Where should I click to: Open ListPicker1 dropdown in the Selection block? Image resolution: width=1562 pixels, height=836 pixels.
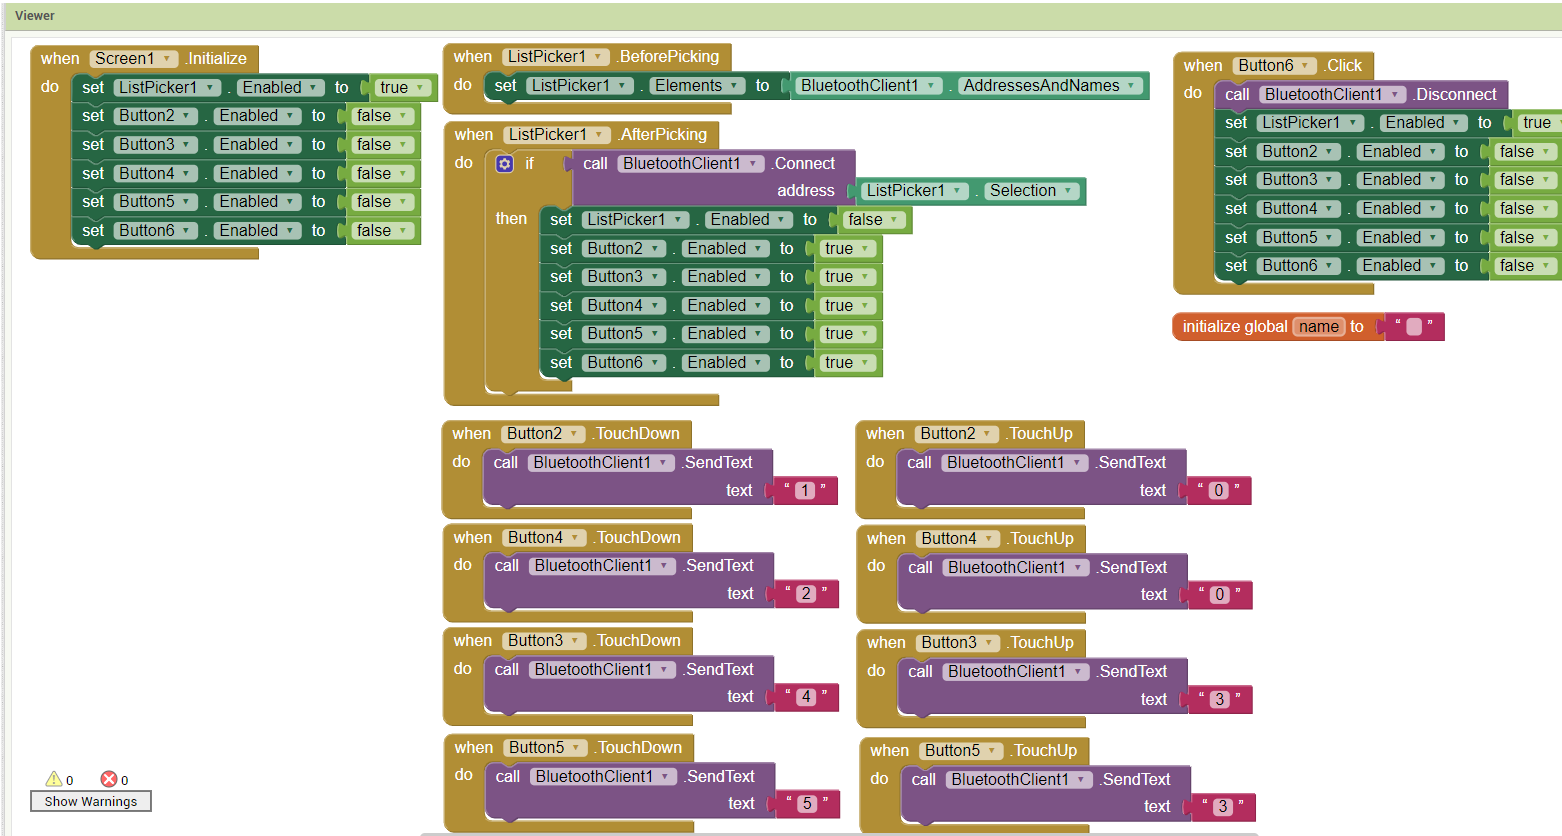(x=915, y=190)
